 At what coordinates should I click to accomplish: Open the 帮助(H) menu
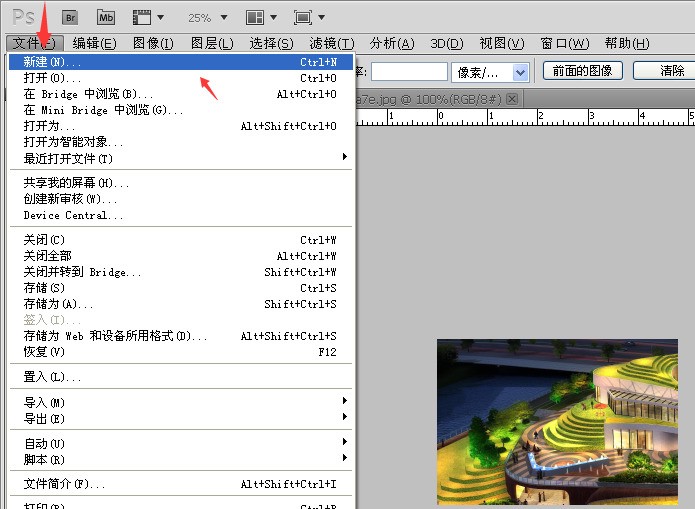tap(627, 43)
